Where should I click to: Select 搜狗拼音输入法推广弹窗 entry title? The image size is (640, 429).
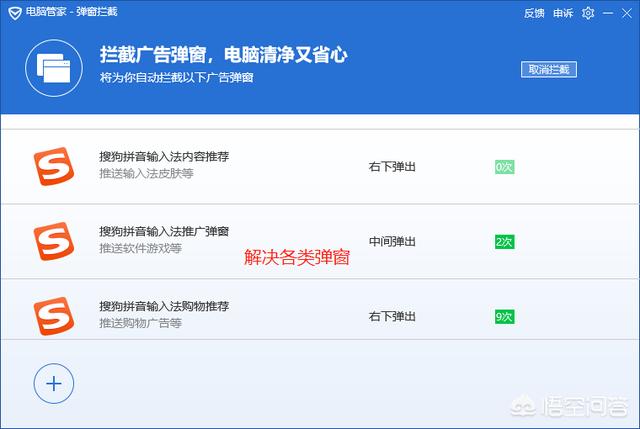[164, 231]
